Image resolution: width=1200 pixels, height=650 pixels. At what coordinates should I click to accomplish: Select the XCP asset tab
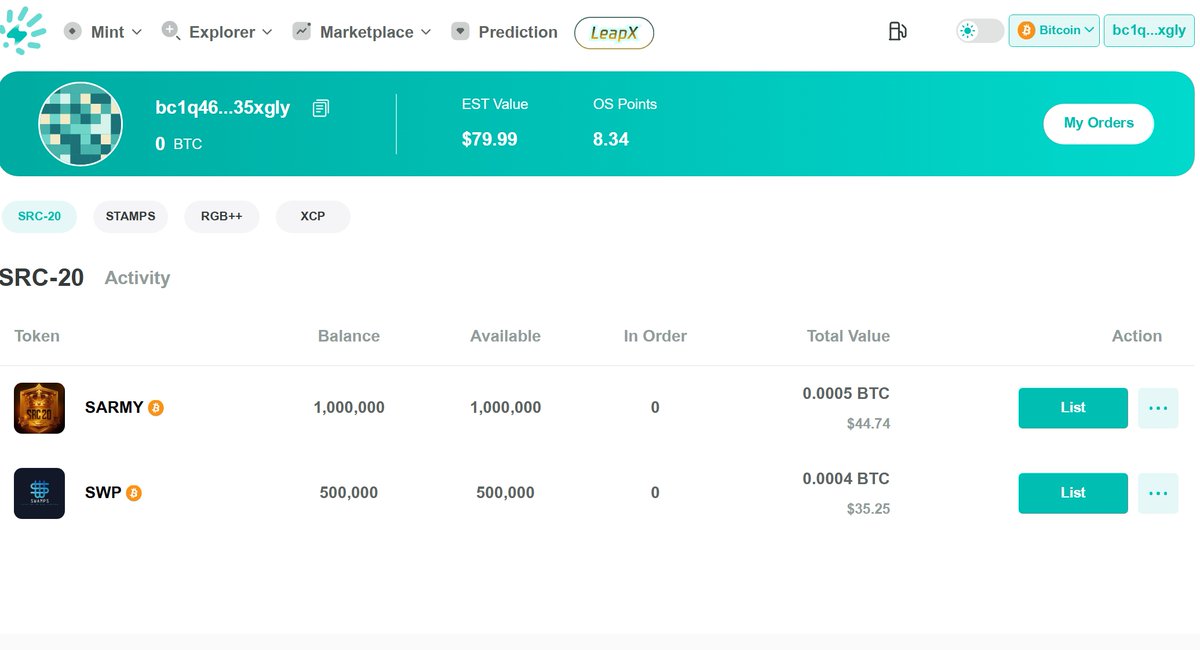(313, 216)
